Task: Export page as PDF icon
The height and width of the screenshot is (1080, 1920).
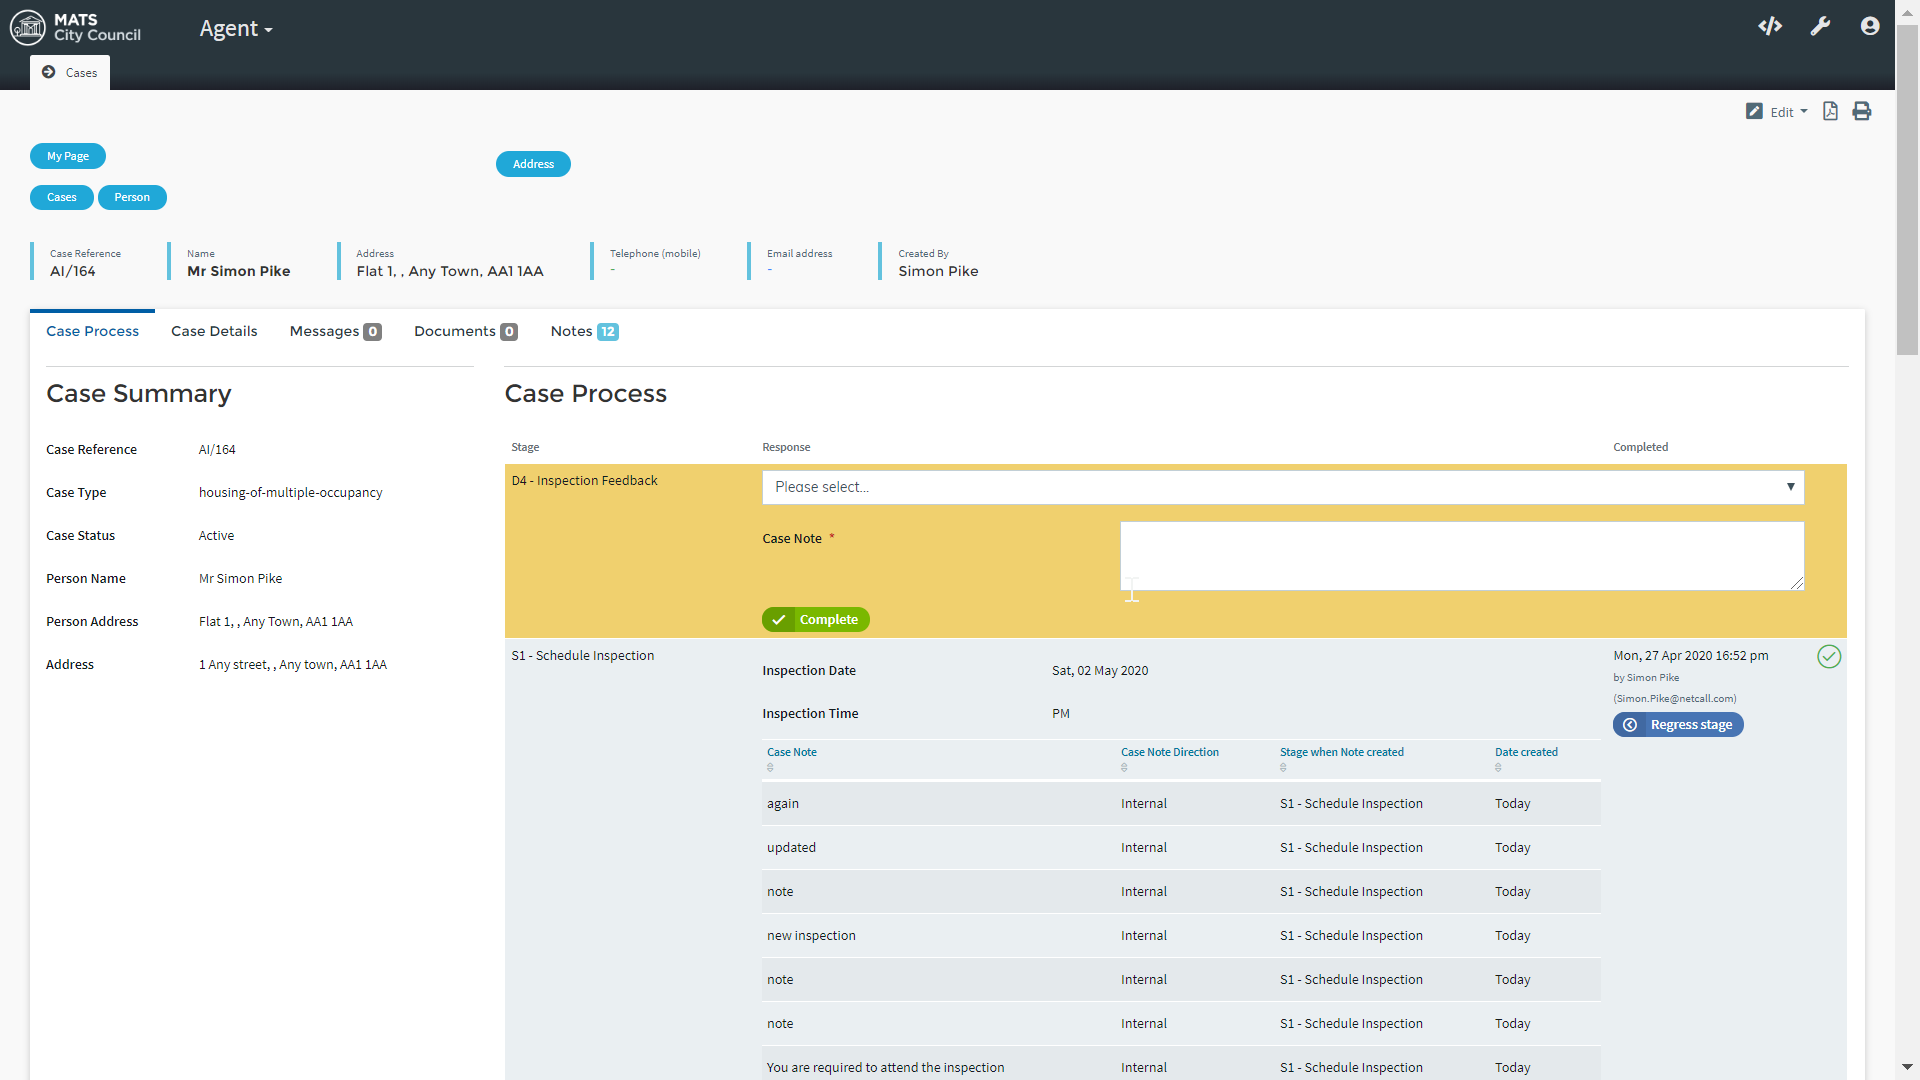Action: [x=1830, y=111]
